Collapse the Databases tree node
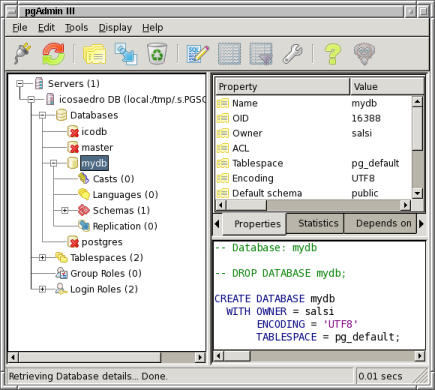 coord(42,115)
